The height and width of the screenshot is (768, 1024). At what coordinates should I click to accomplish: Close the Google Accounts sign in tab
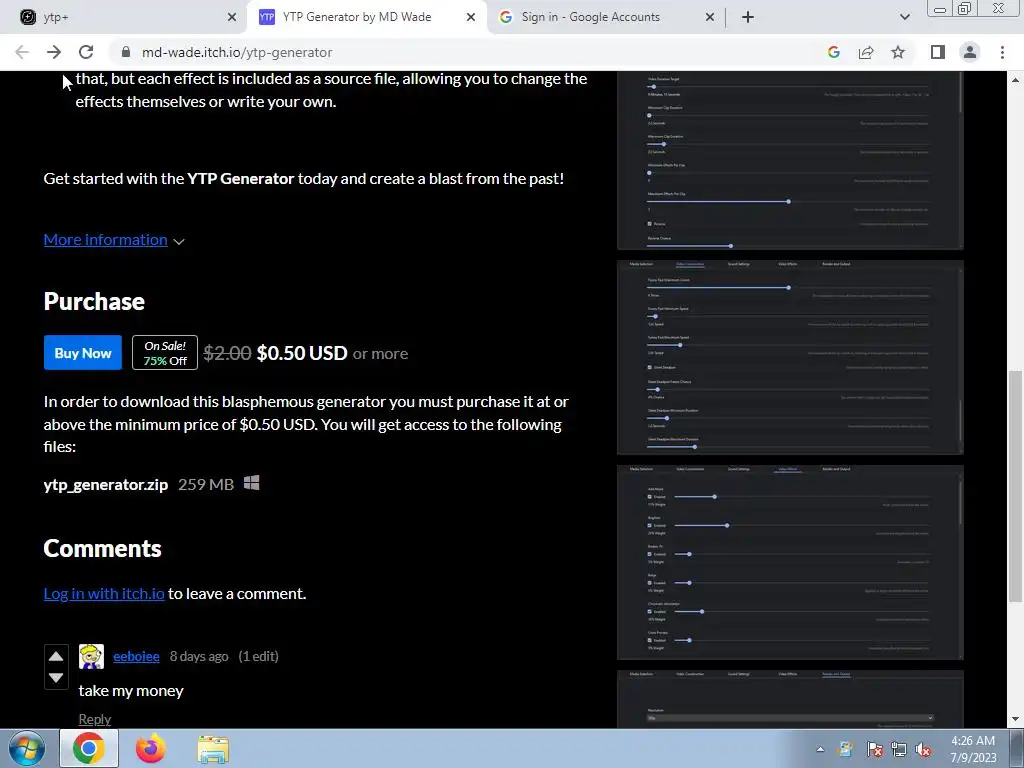click(x=710, y=18)
